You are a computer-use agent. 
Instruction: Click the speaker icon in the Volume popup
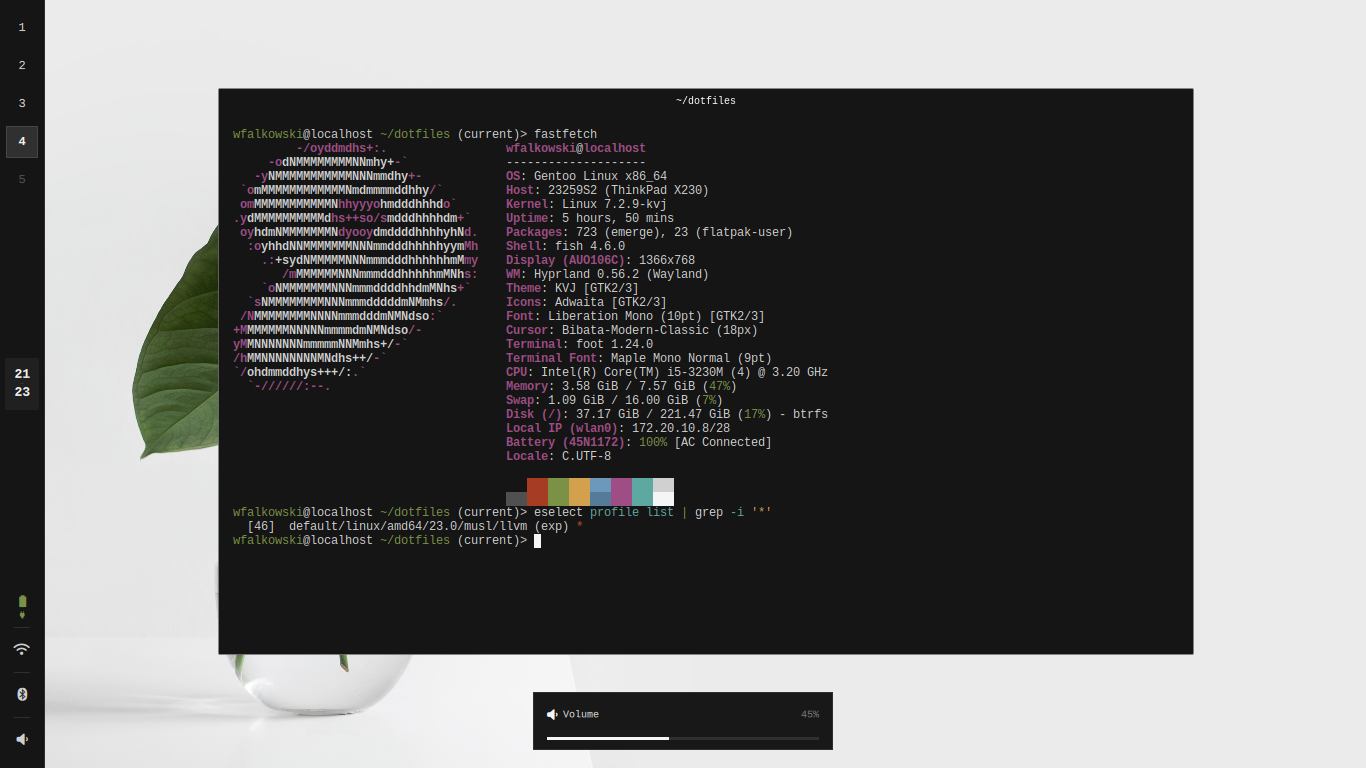pyautogui.click(x=552, y=714)
